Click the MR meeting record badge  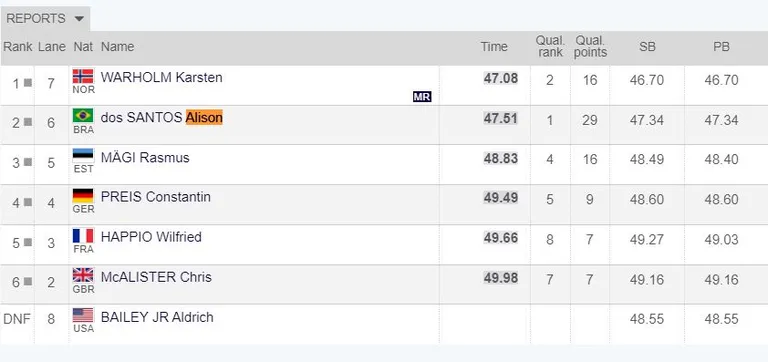pos(422,97)
